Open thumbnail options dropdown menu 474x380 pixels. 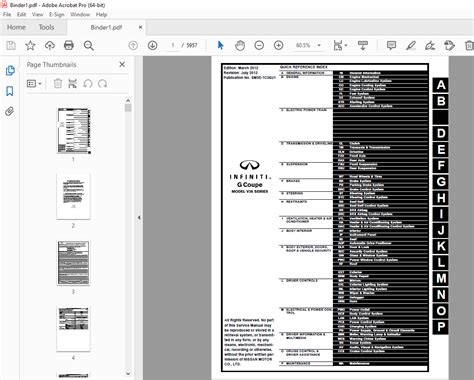click(34, 84)
